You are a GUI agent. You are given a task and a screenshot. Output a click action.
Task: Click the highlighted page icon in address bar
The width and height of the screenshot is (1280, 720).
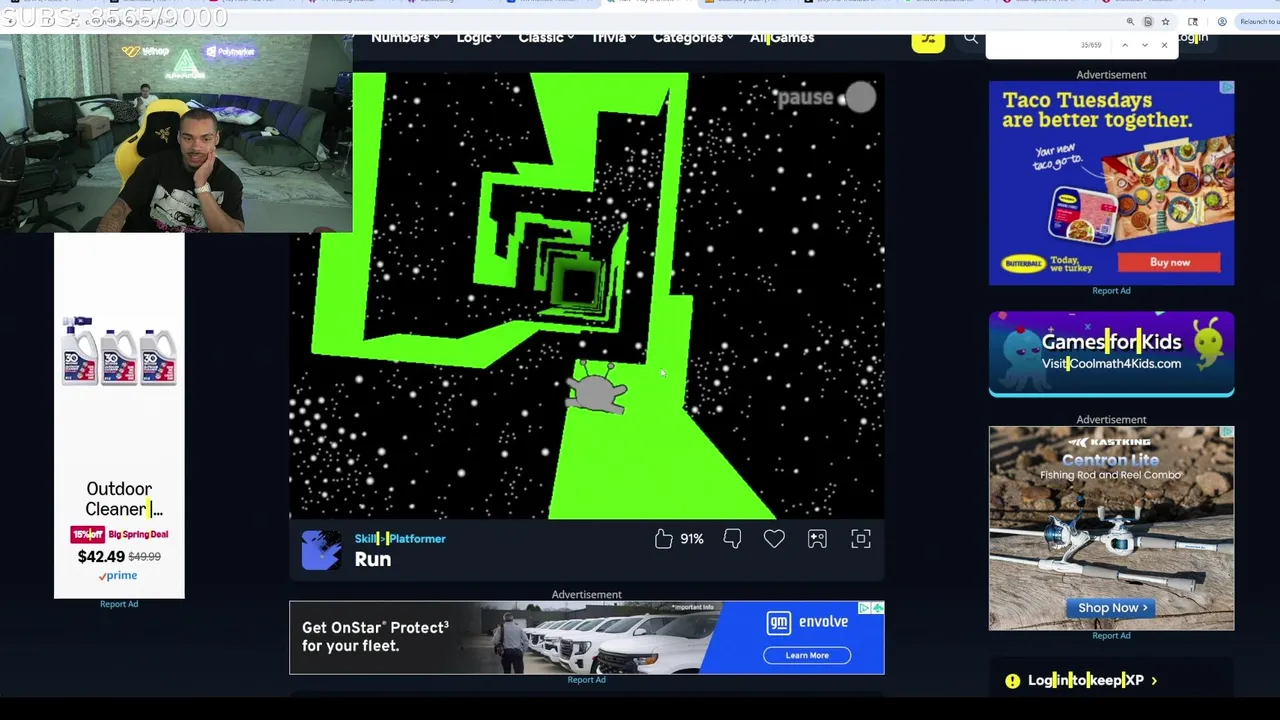point(1148,21)
